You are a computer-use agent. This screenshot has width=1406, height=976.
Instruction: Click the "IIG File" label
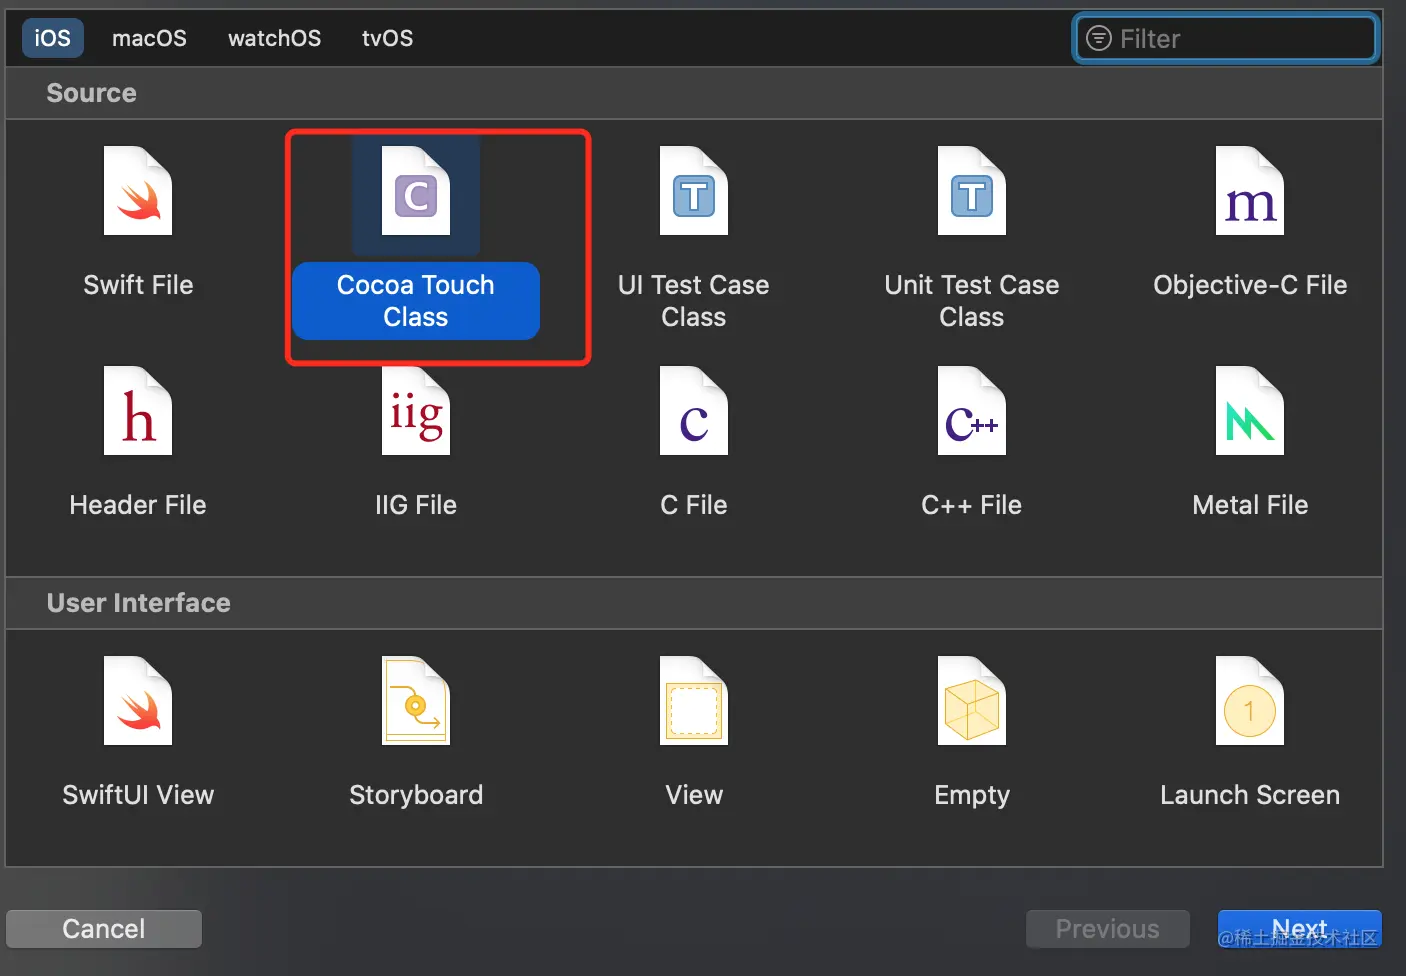[x=416, y=505]
